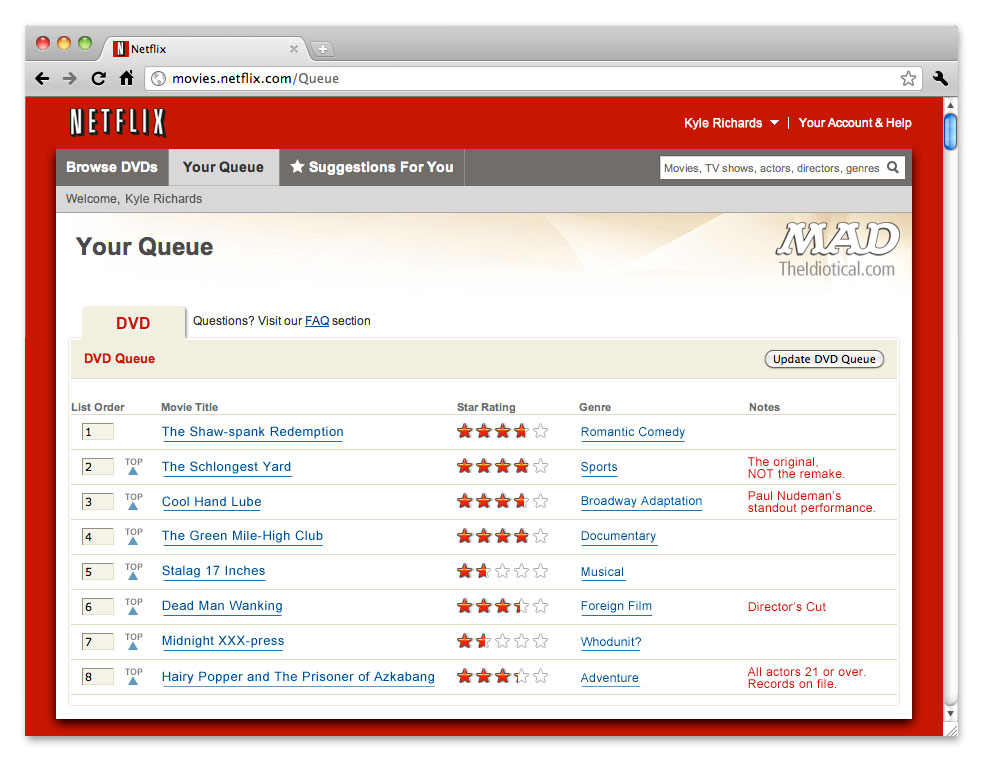Click the Update DVD Queue button

pyautogui.click(x=824, y=359)
